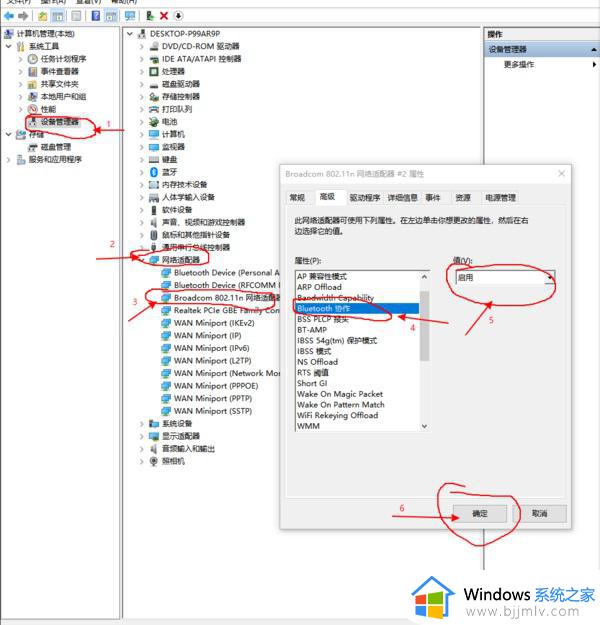Expand the IDE ATA/ATAPI 控制器 node

point(142,59)
